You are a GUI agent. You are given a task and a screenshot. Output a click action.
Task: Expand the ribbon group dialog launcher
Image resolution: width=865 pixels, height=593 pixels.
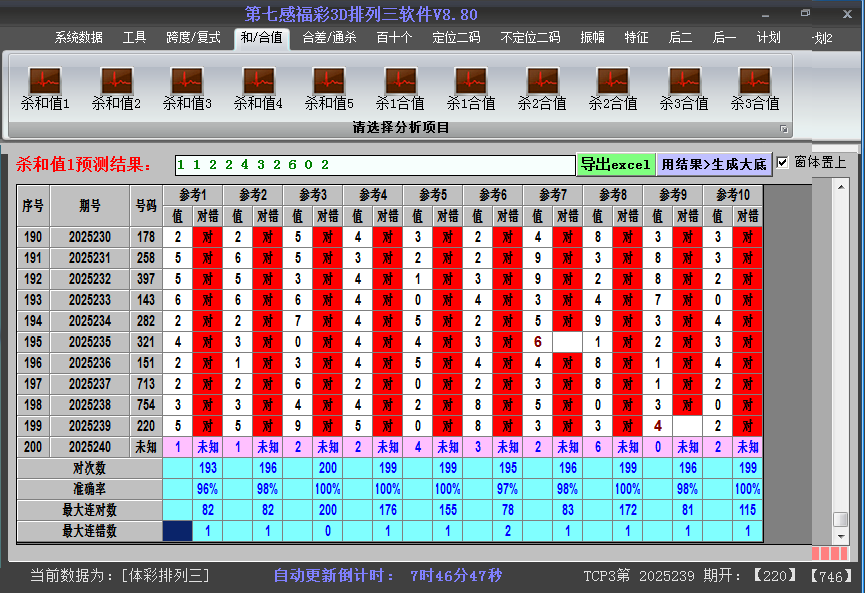coord(784,129)
